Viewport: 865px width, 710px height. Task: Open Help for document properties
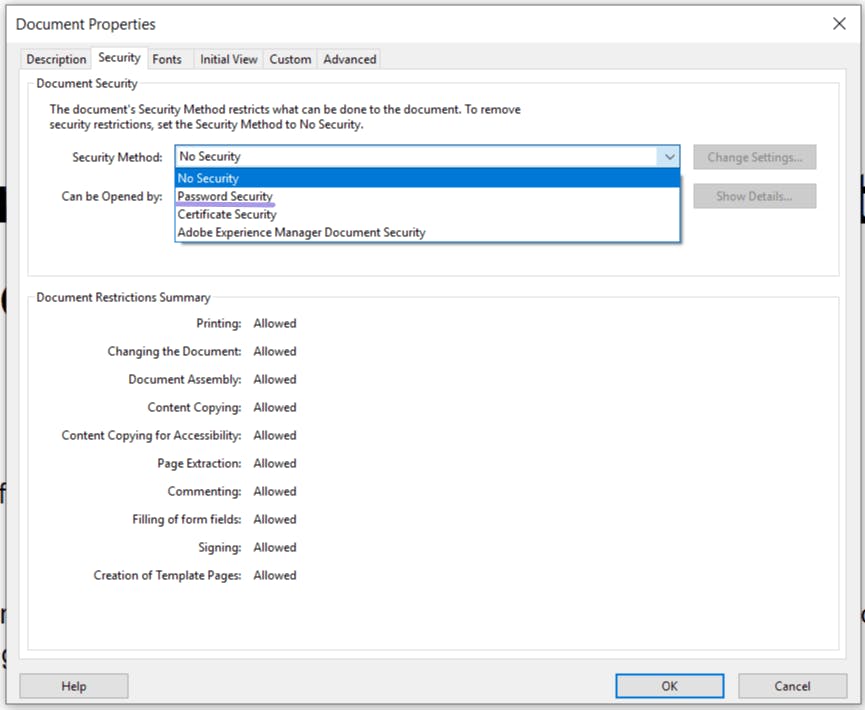(x=74, y=686)
